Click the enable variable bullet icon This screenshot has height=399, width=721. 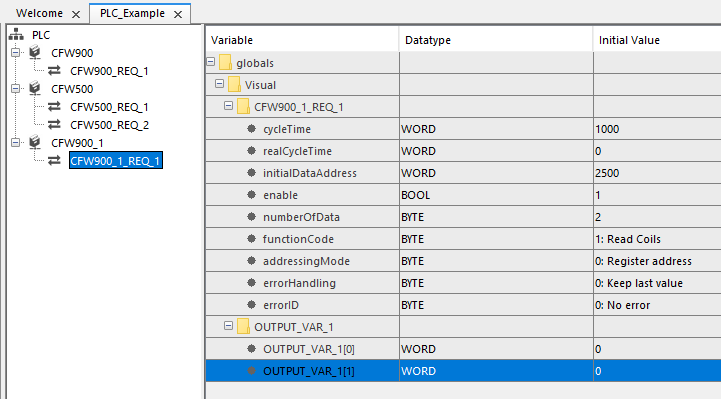pos(252,195)
